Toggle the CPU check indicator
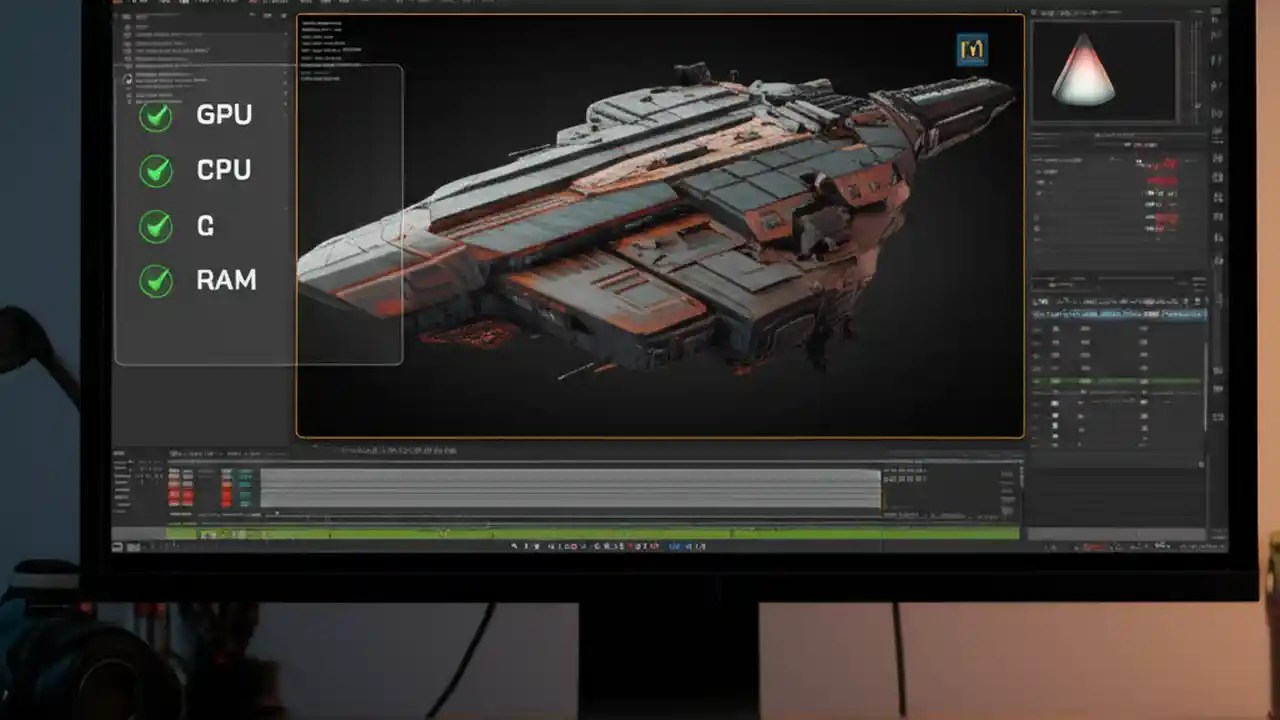Screen dimensions: 1280x720 pyautogui.click(x=156, y=171)
